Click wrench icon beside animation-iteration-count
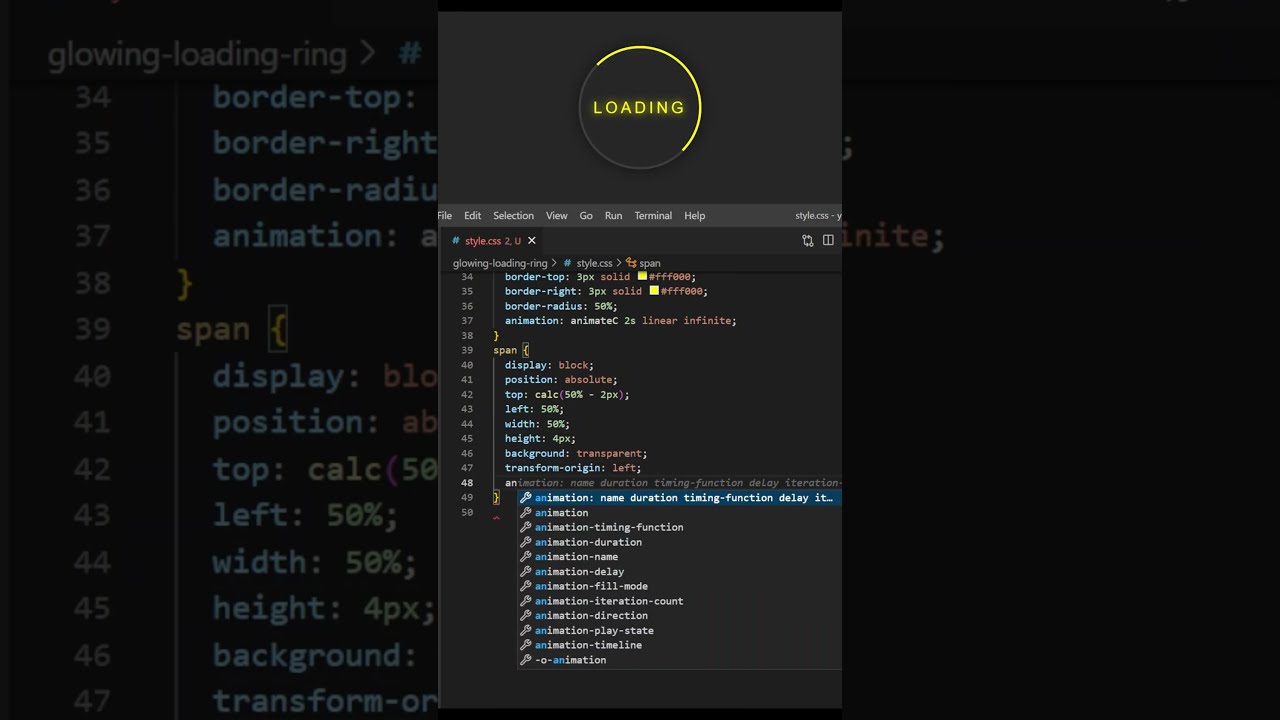 click(526, 601)
